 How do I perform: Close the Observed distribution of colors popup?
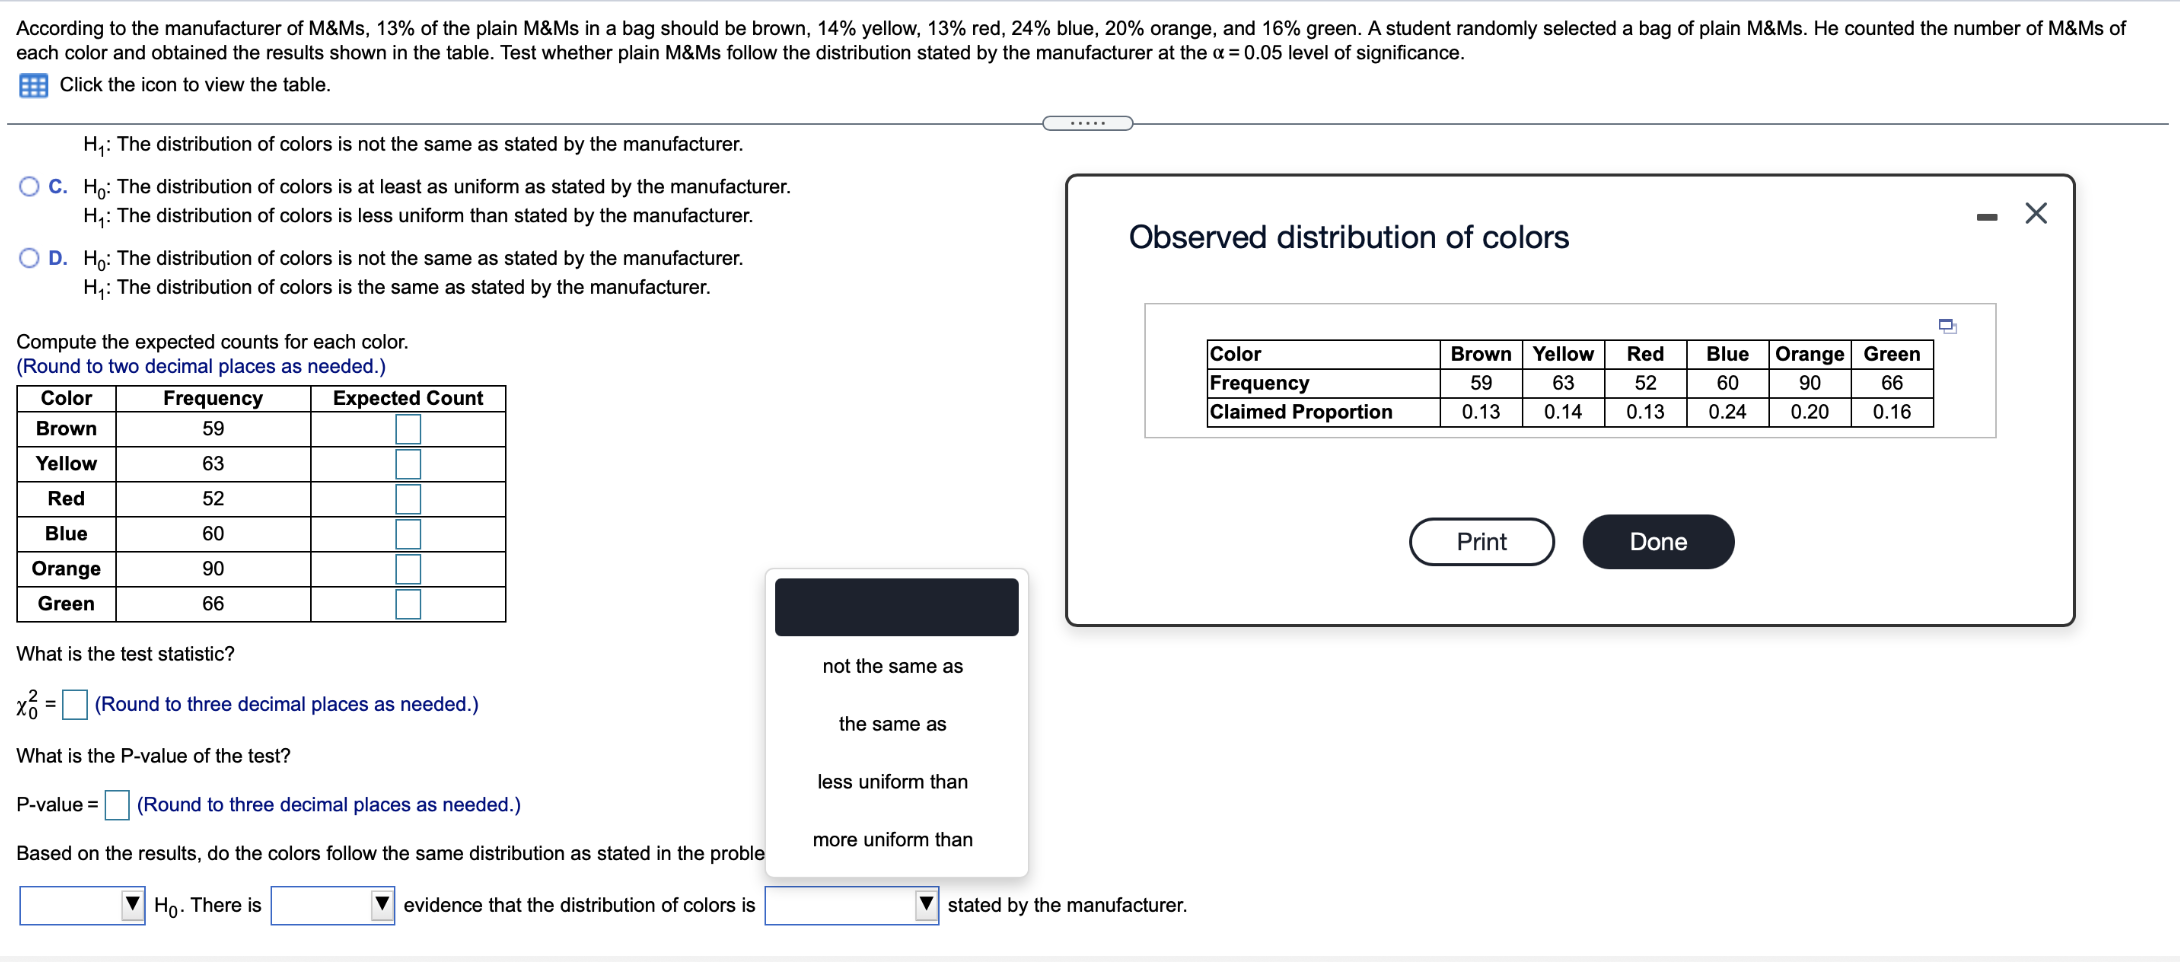pyautogui.click(x=2036, y=213)
